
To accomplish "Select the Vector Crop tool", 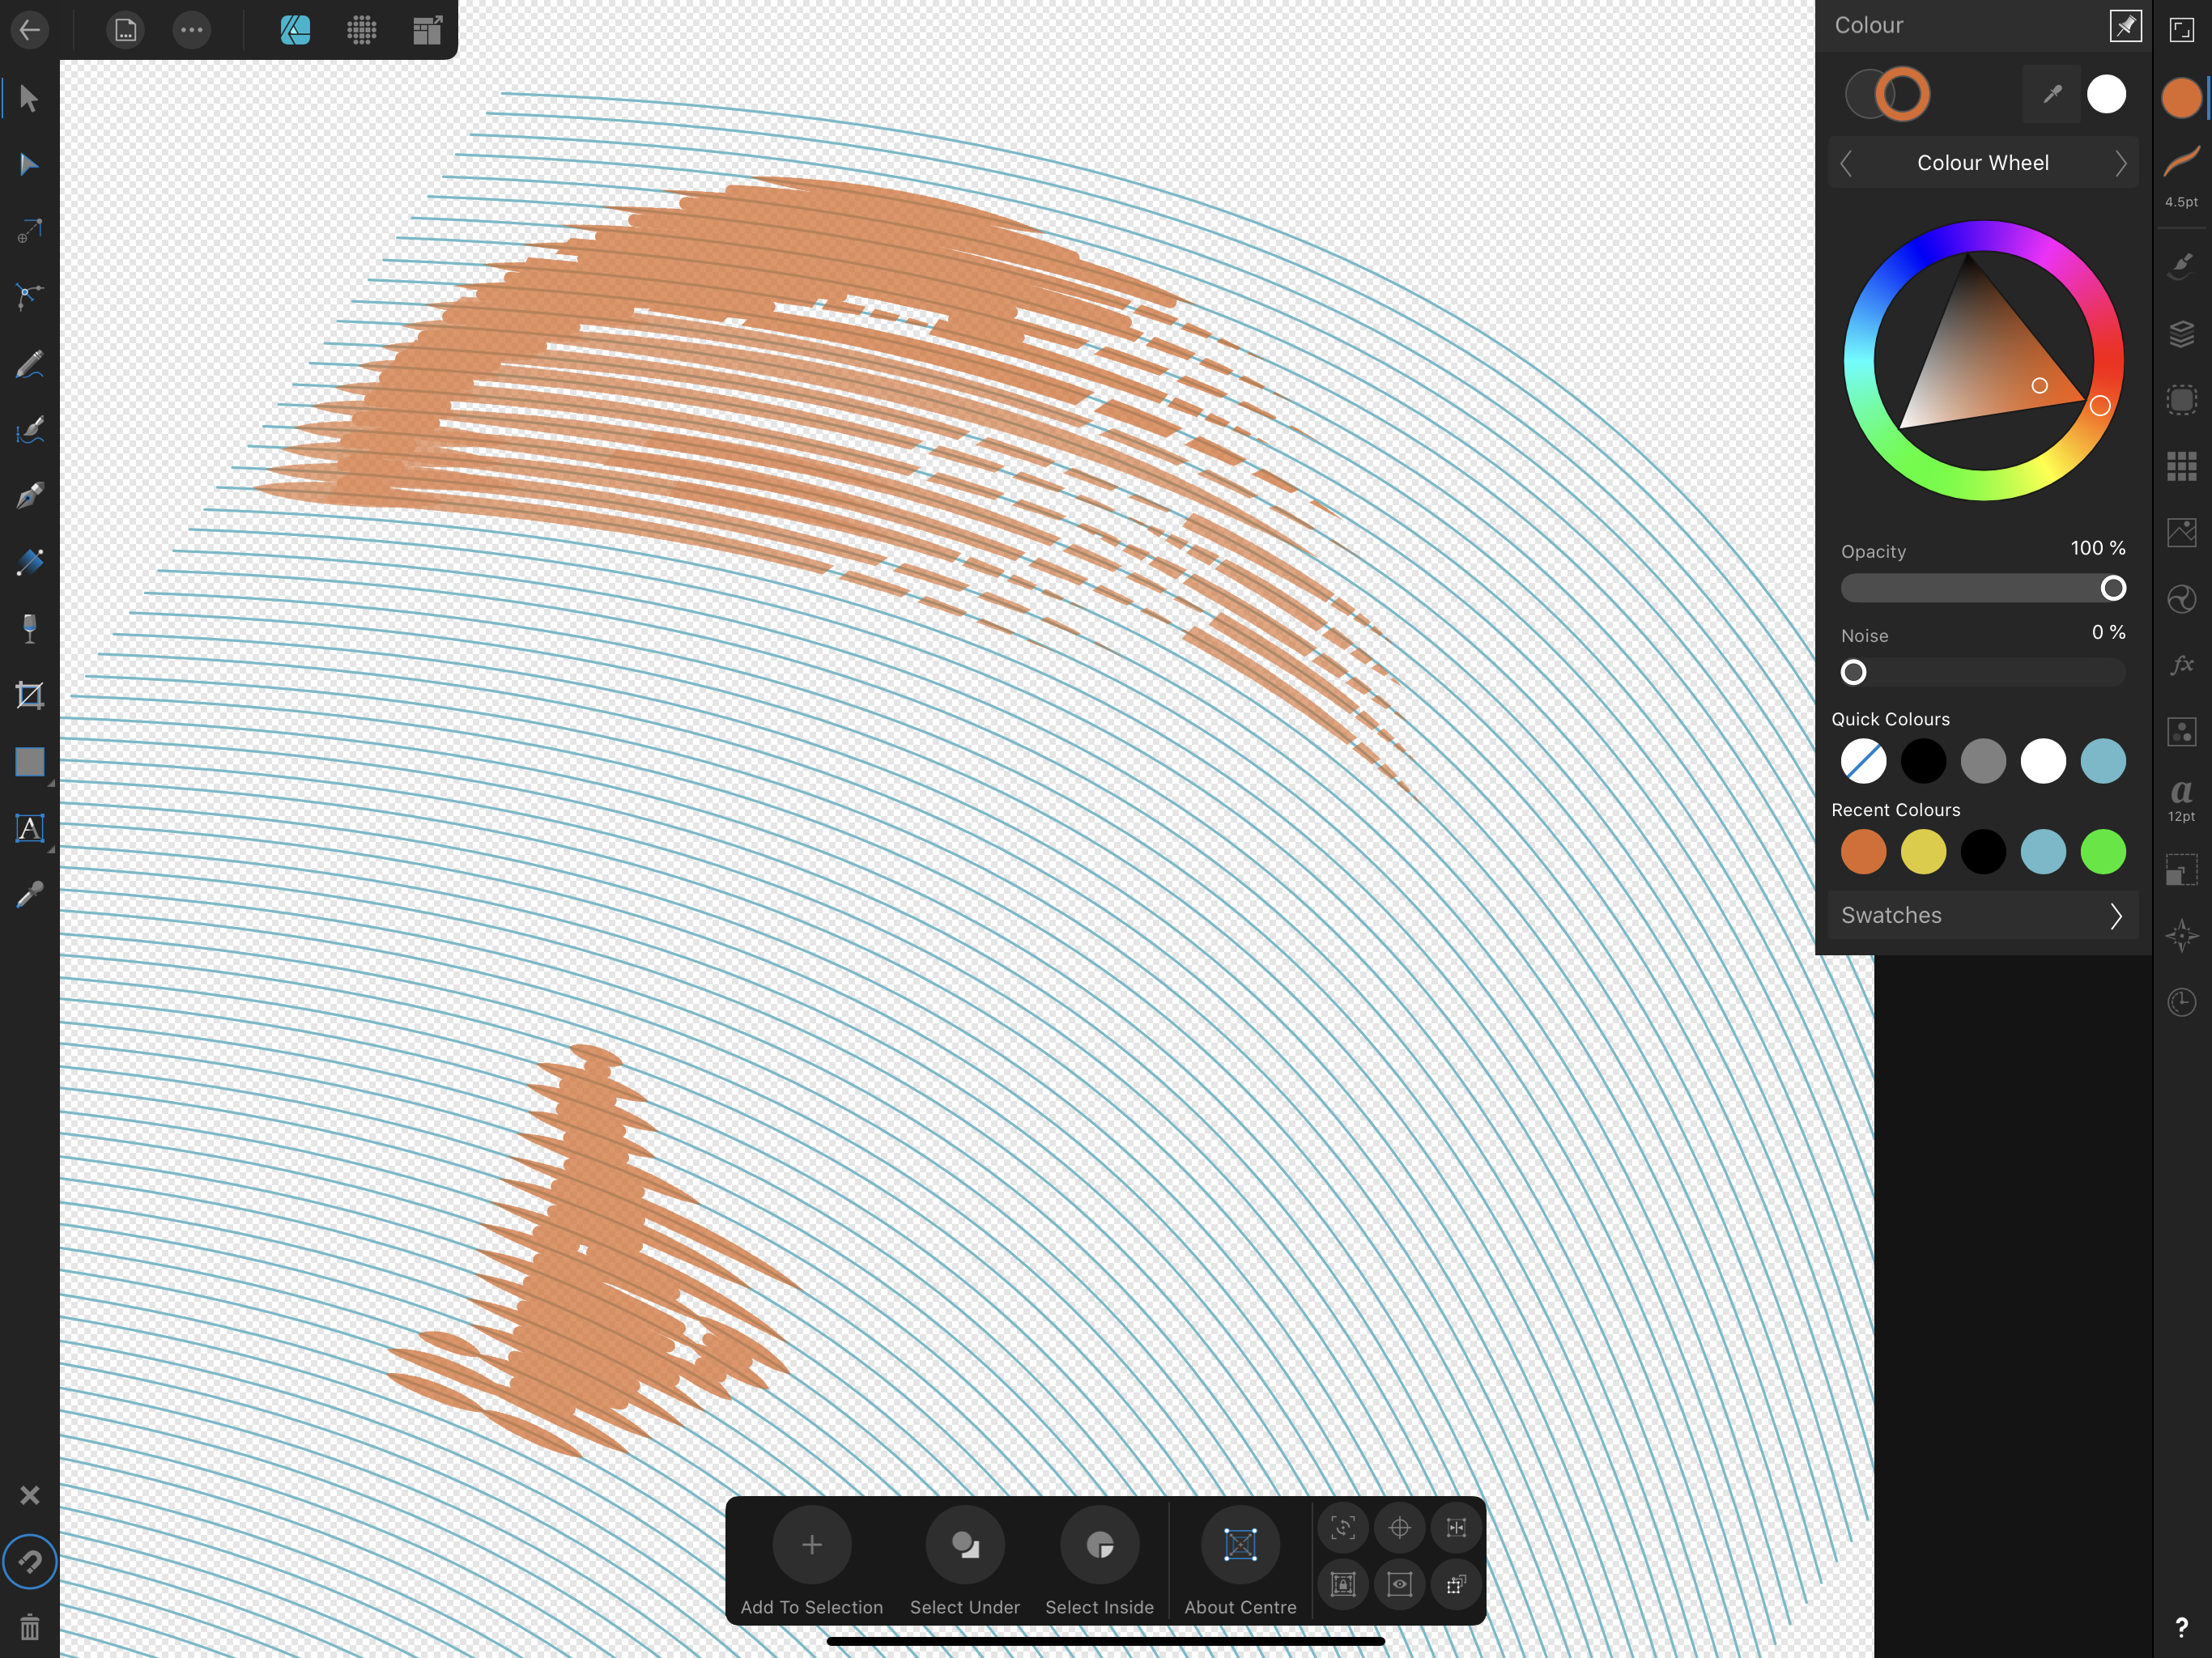I will click(x=30, y=695).
